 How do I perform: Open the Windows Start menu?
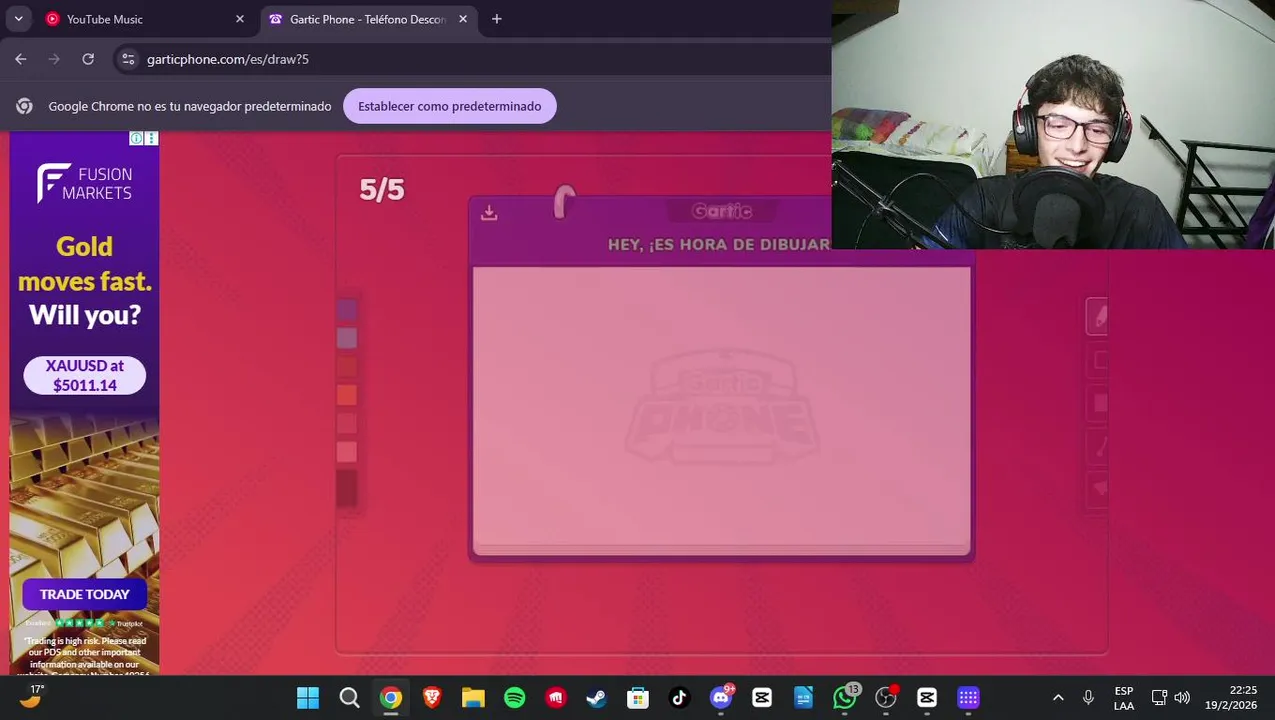pos(308,698)
